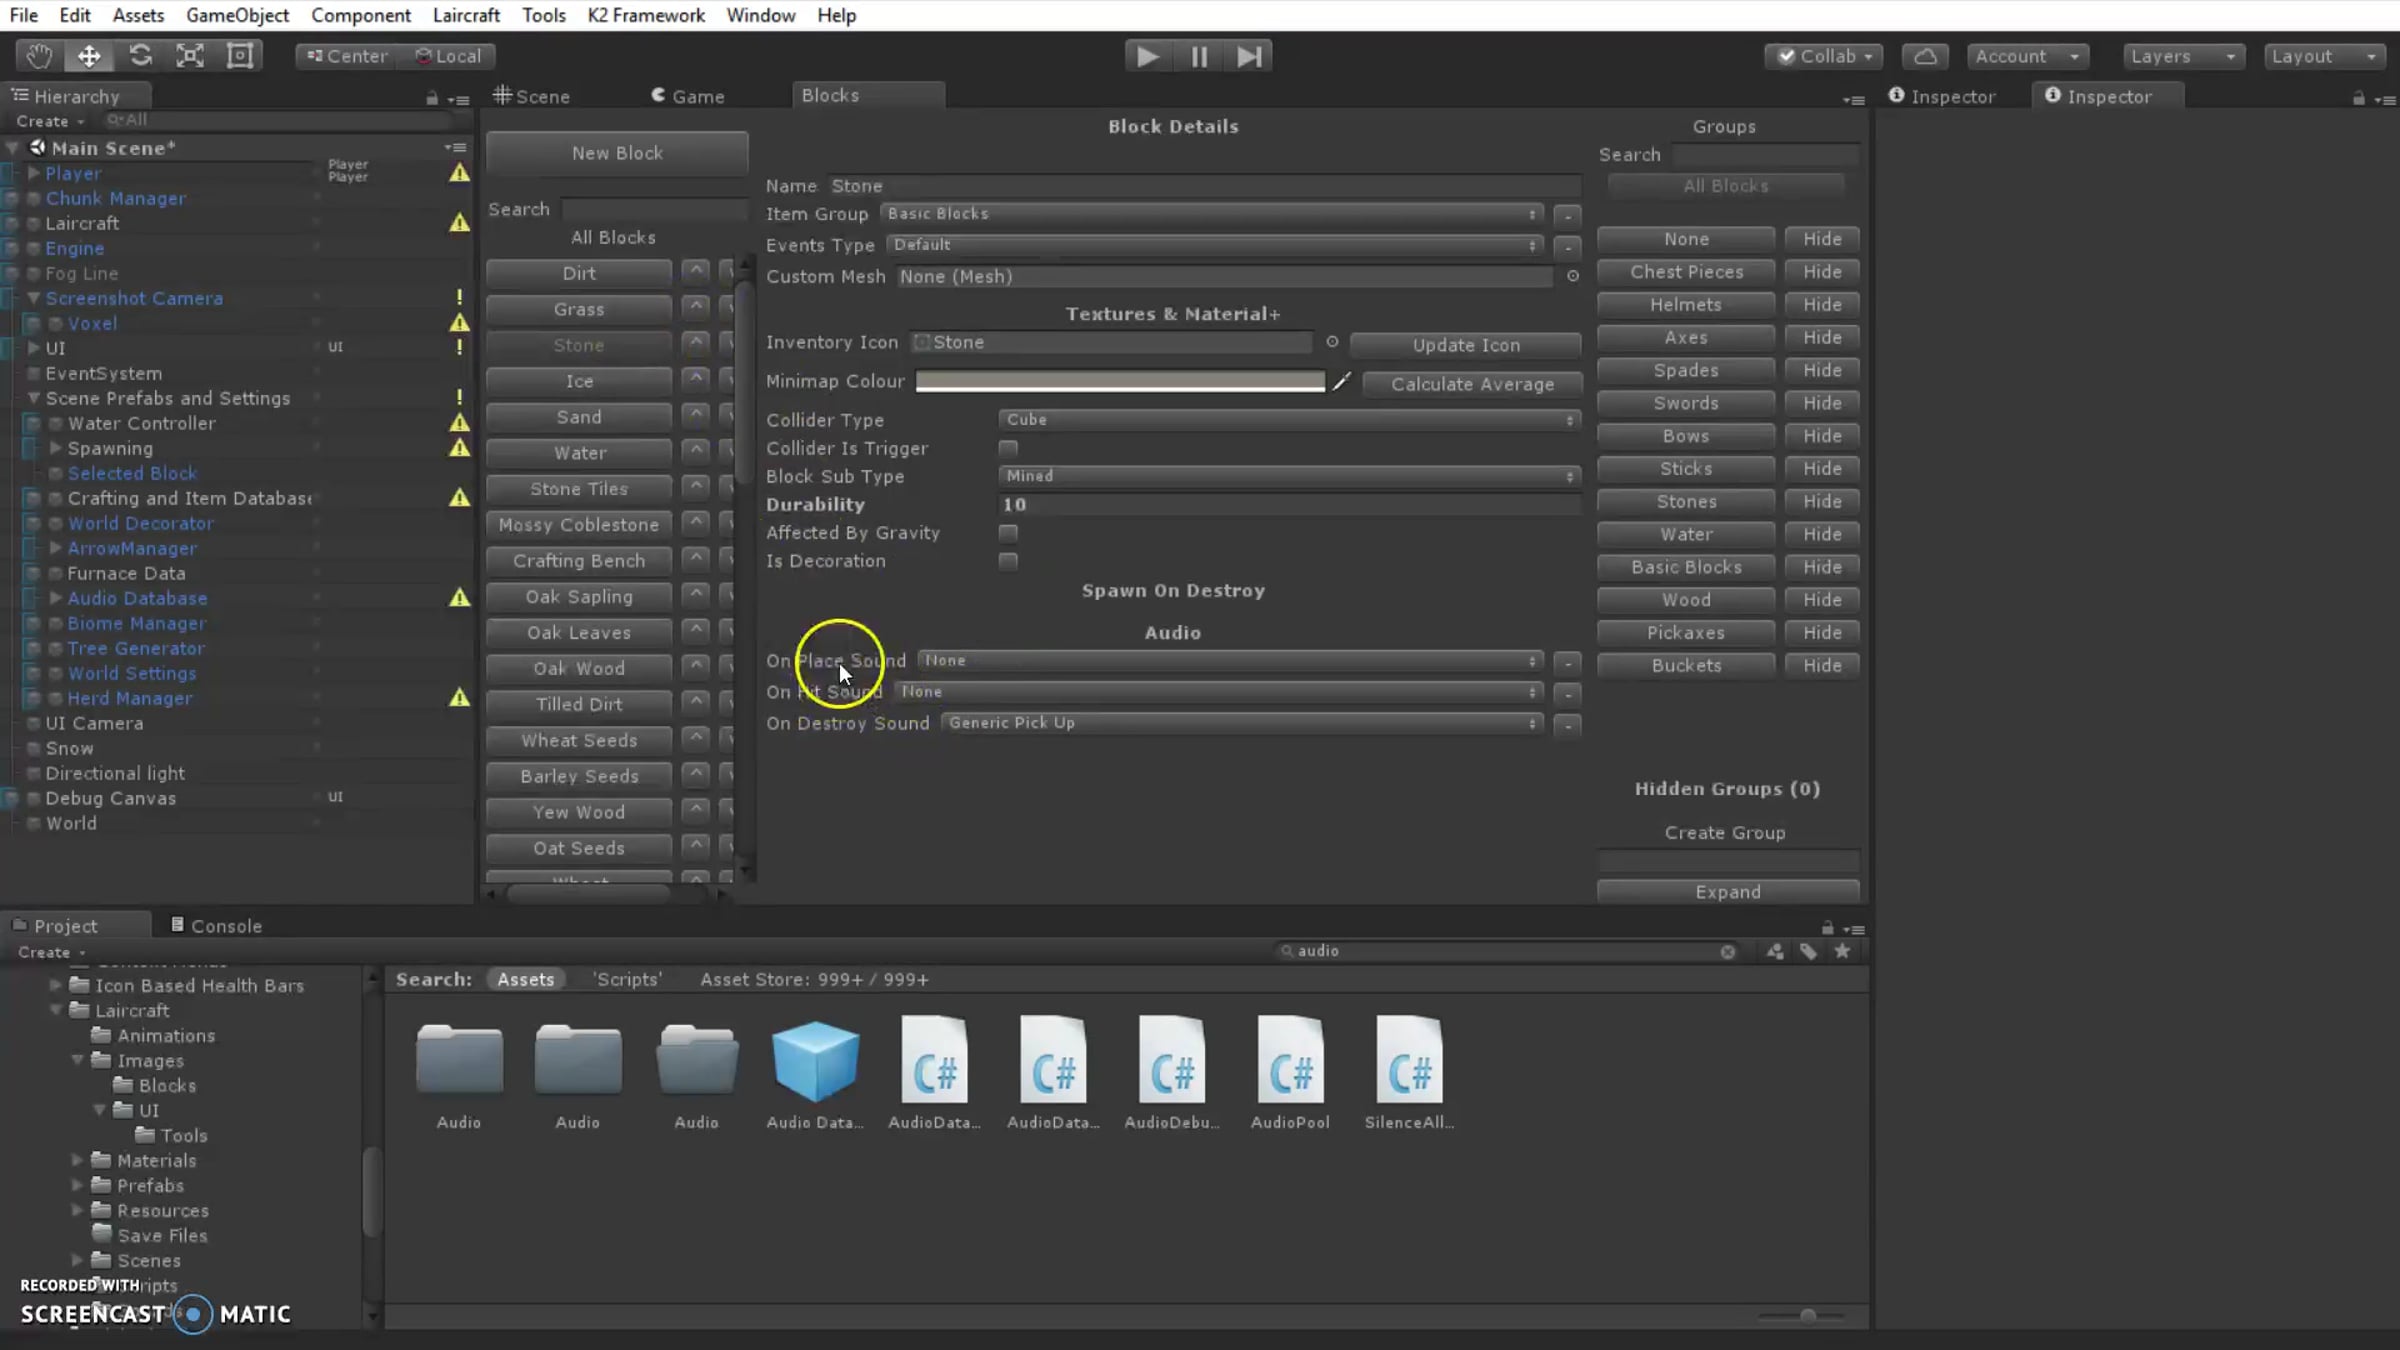Image resolution: width=2400 pixels, height=1350 pixels.
Task: Pick Minimap Colour with the eyedropper
Action: click(x=1342, y=381)
